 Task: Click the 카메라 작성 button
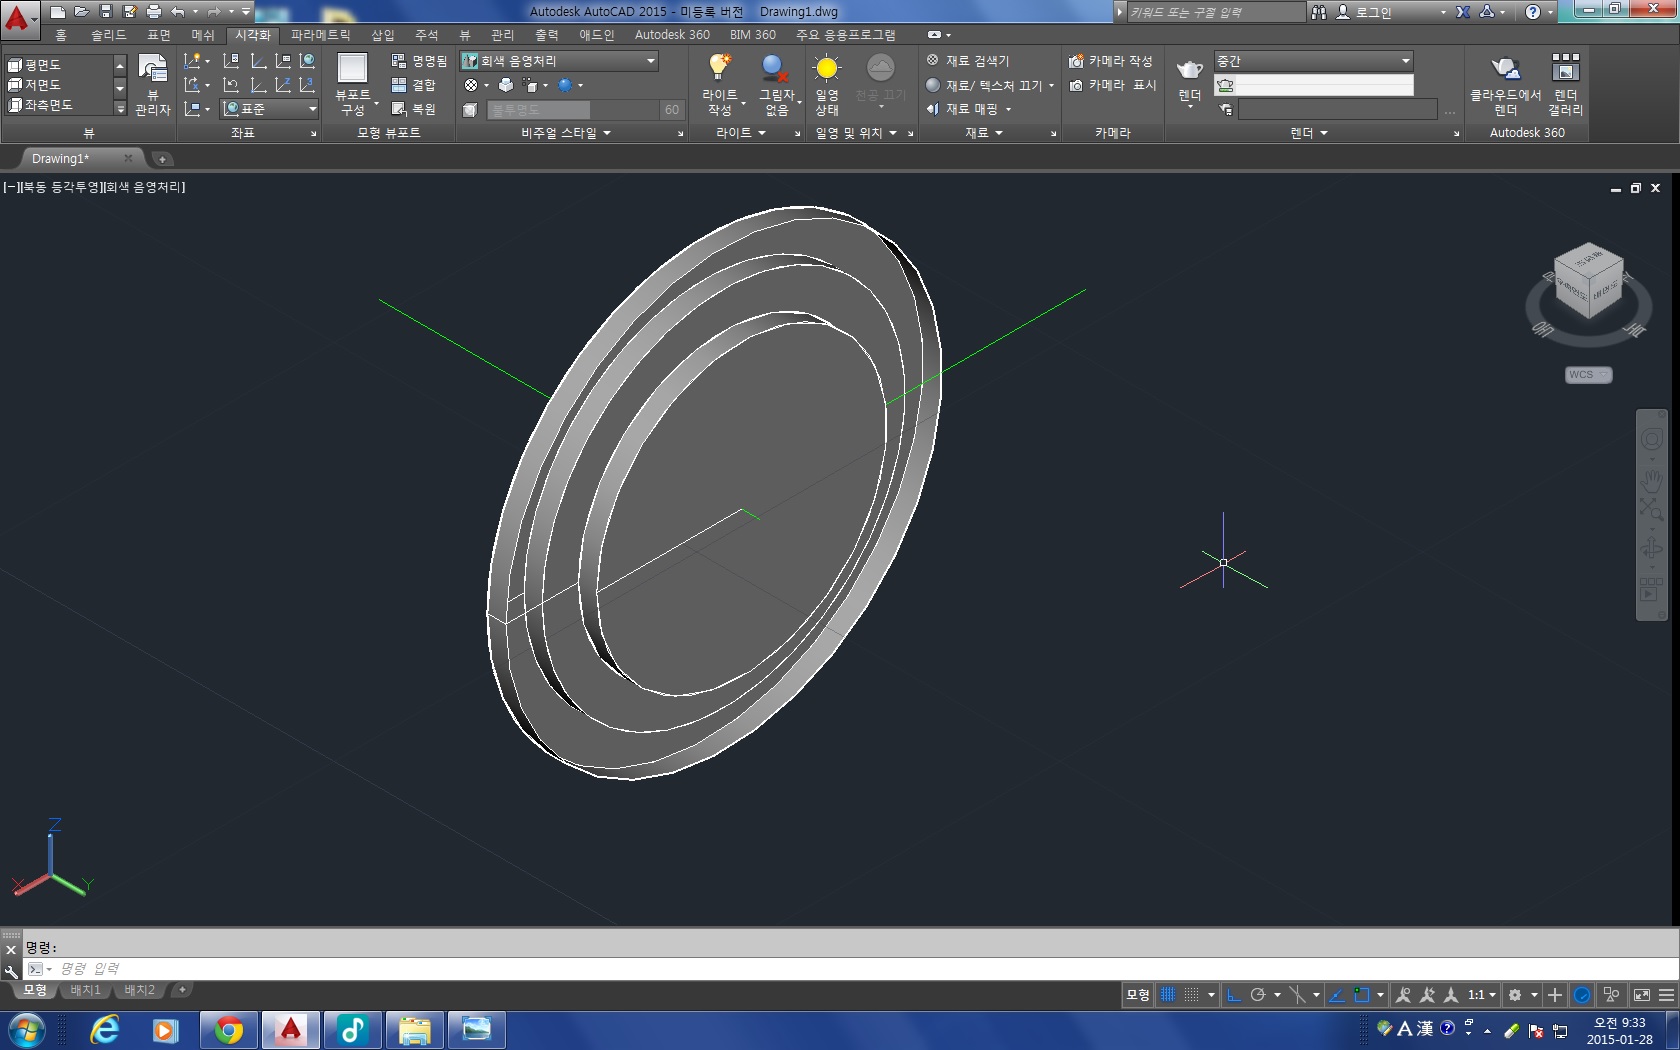click(x=1110, y=61)
